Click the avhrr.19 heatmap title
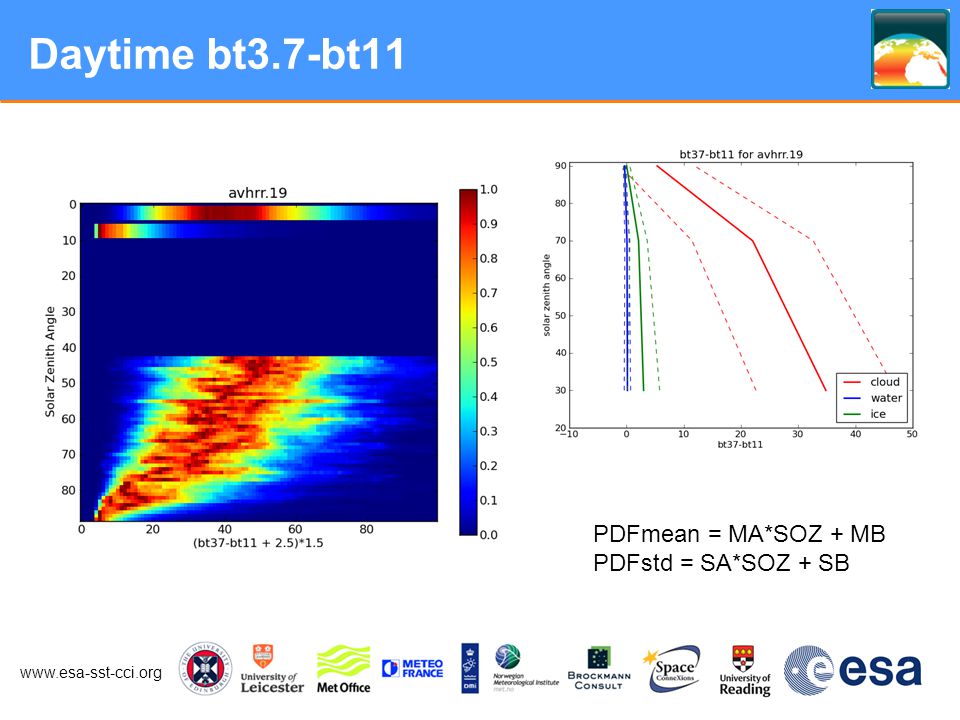Image resolution: width=960 pixels, height=720 pixels. pyautogui.click(x=257, y=193)
